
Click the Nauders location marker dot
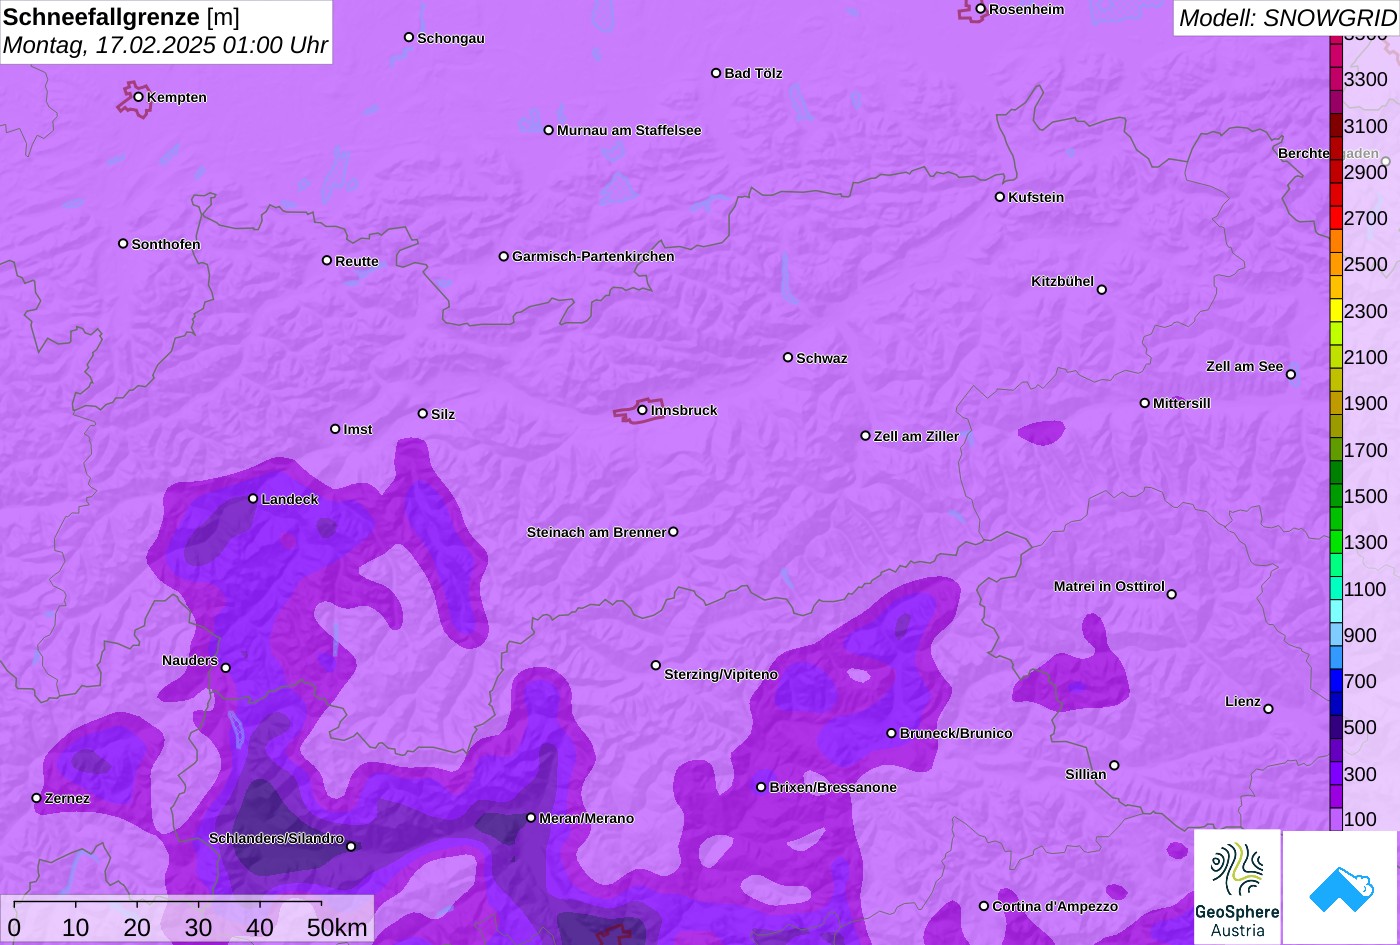[x=226, y=668]
